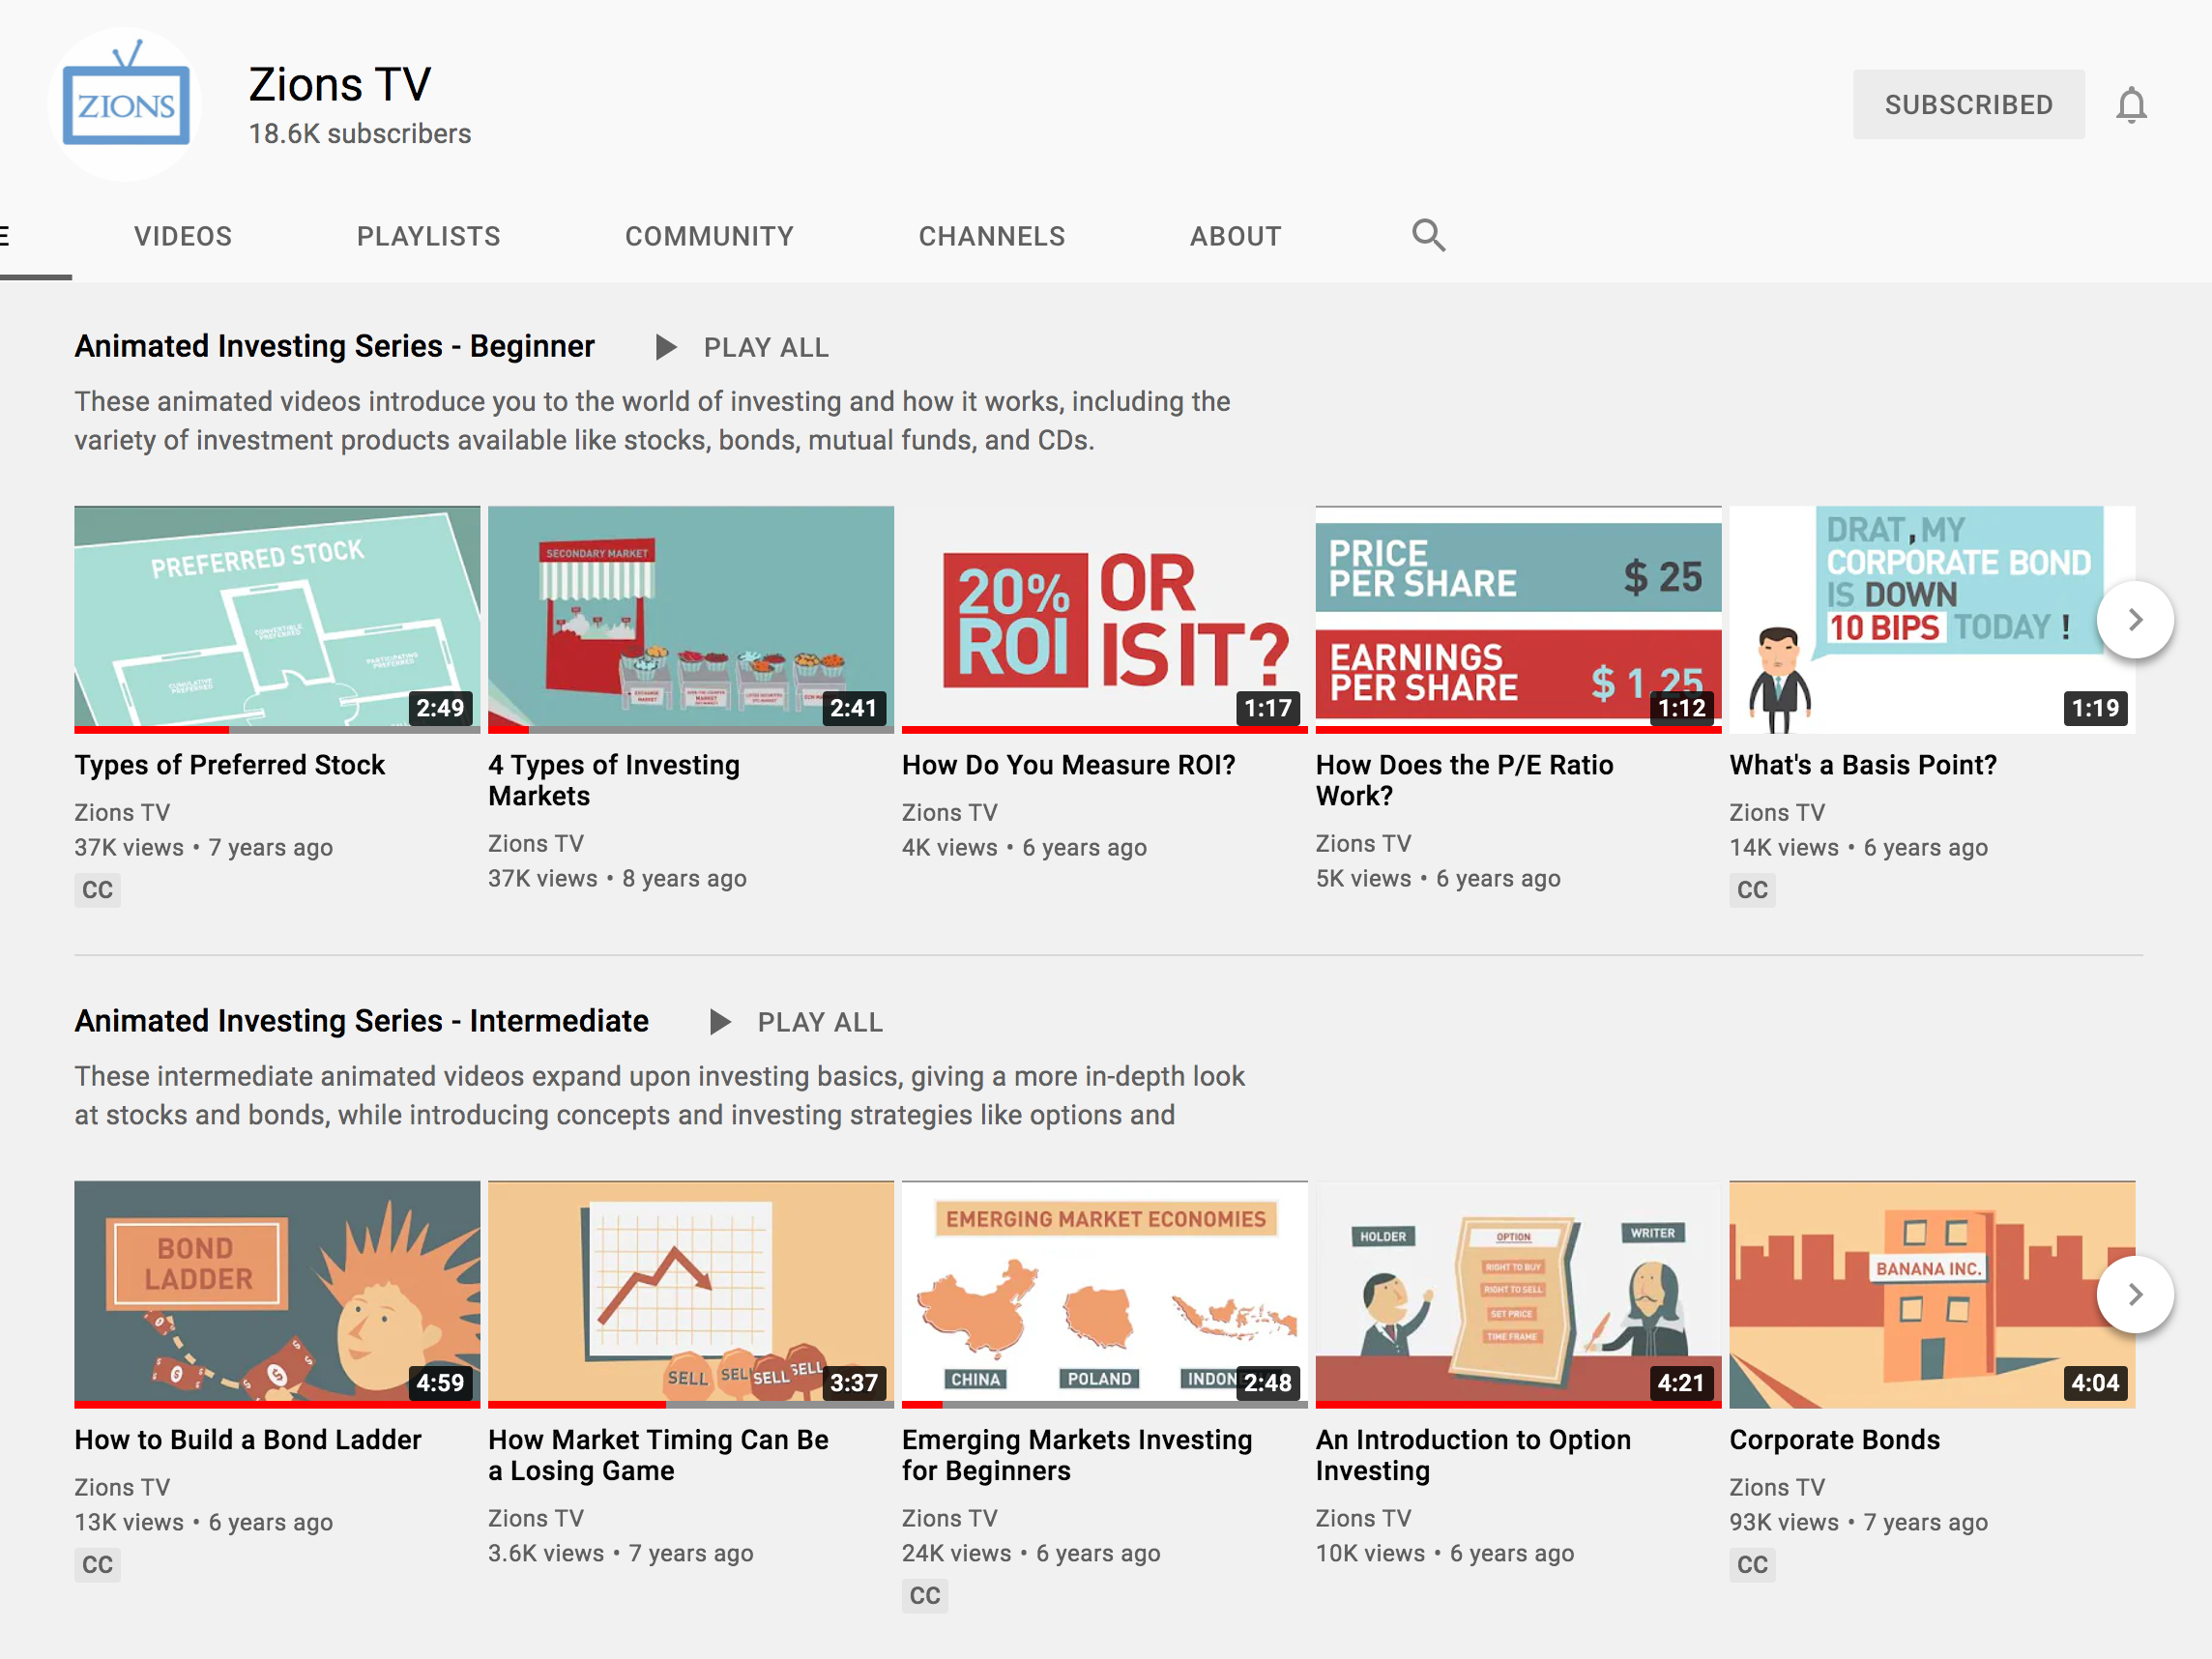Screen dimensions: 2212x1659
Task: Click the SUBSCRIBED button
Action: (1968, 104)
